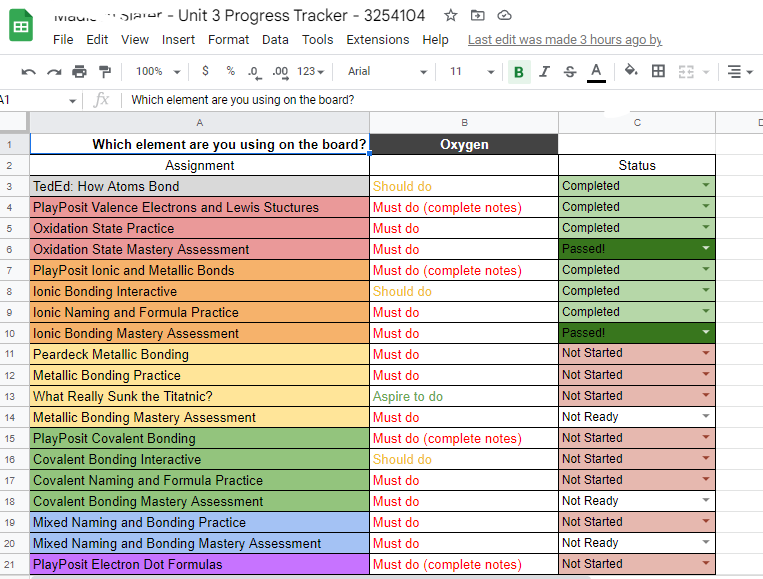The image size is (763, 579).
Task: Open the font size 11 dropdown
Action: point(472,72)
